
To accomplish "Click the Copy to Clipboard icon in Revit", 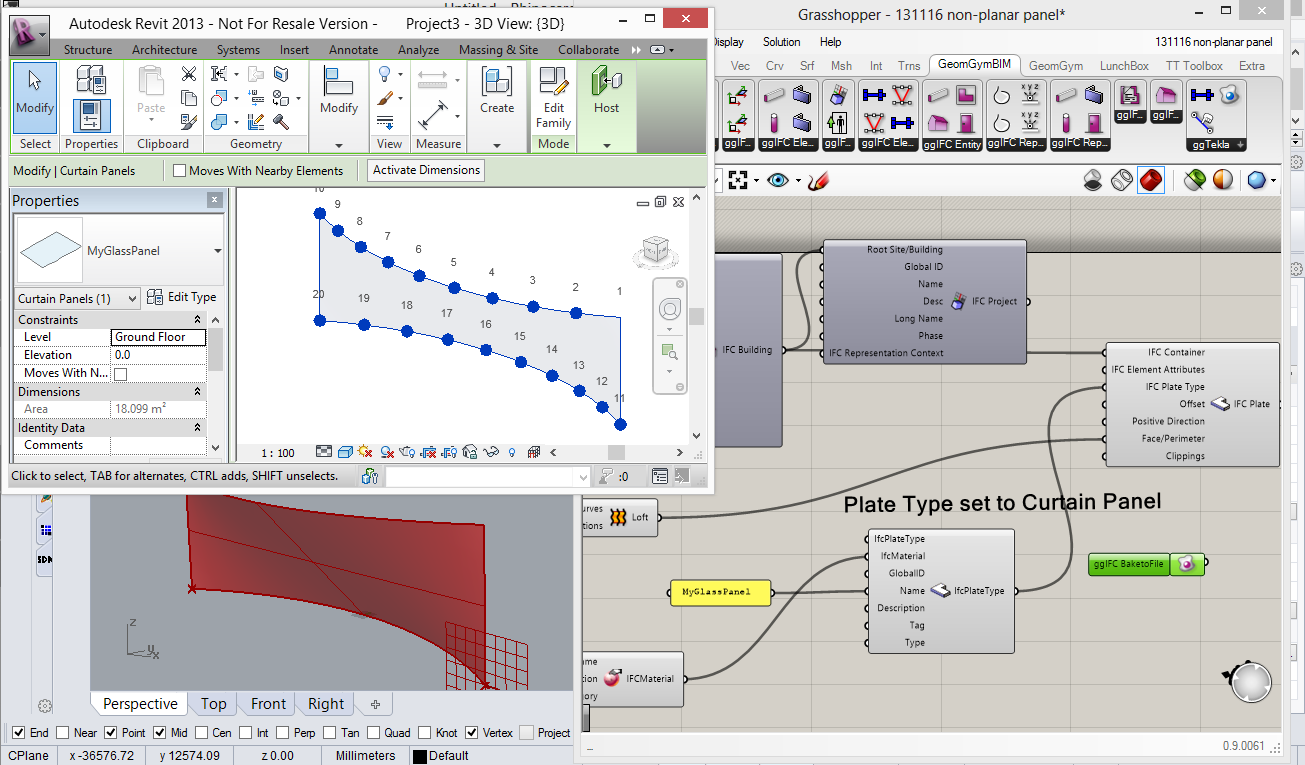I will tap(188, 98).
